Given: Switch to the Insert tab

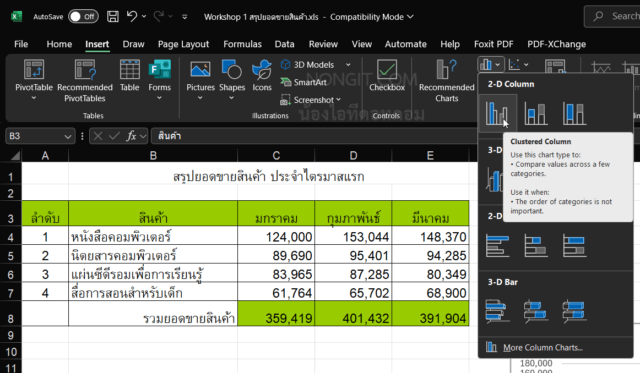Looking at the screenshot, I should (x=97, y=44).
